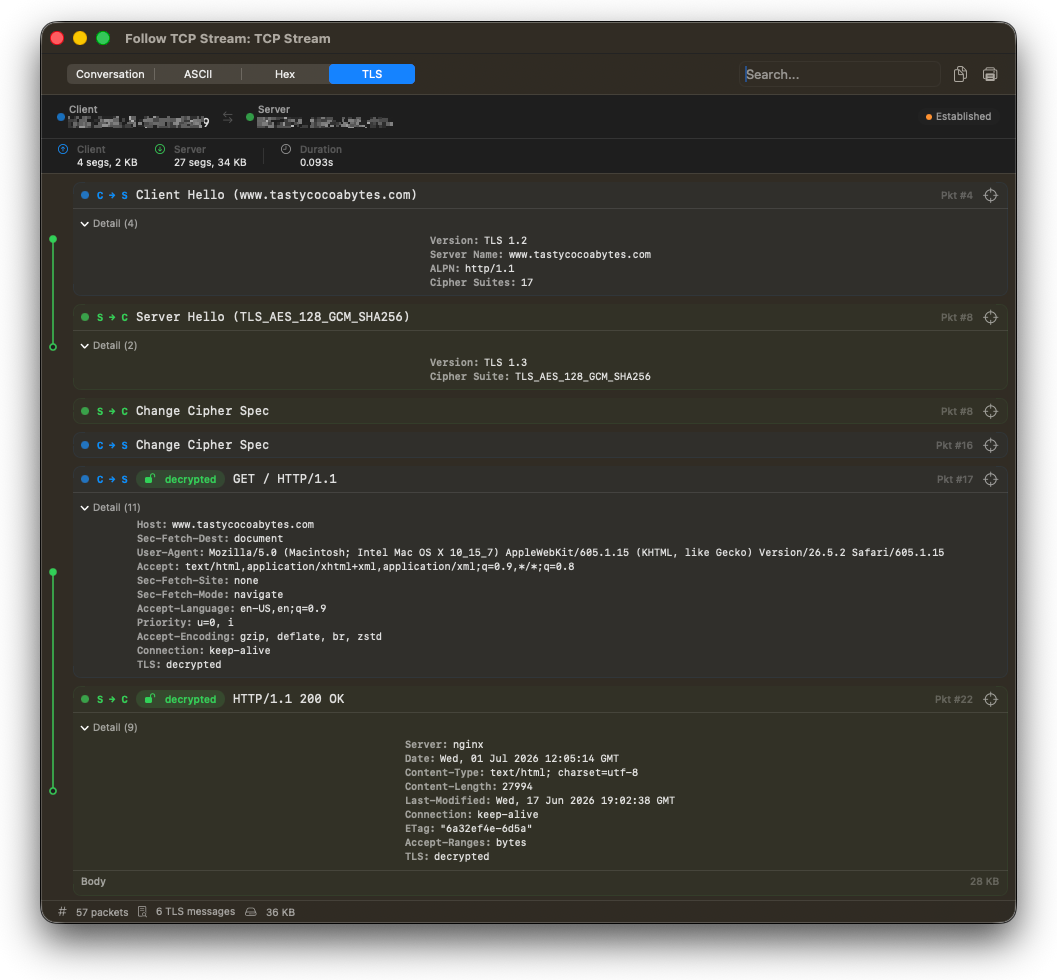Image resolution: width=1057 pixels, height=980 pixels.
Task: Click the User-Agent header line
Action: click(540, 553)
